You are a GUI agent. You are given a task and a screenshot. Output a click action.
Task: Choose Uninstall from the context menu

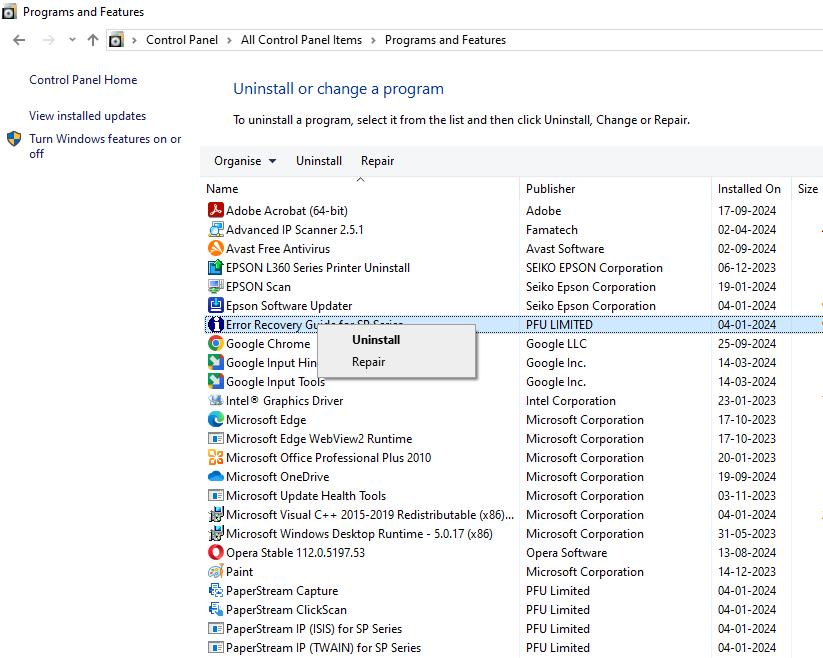(x=376, y=340)
